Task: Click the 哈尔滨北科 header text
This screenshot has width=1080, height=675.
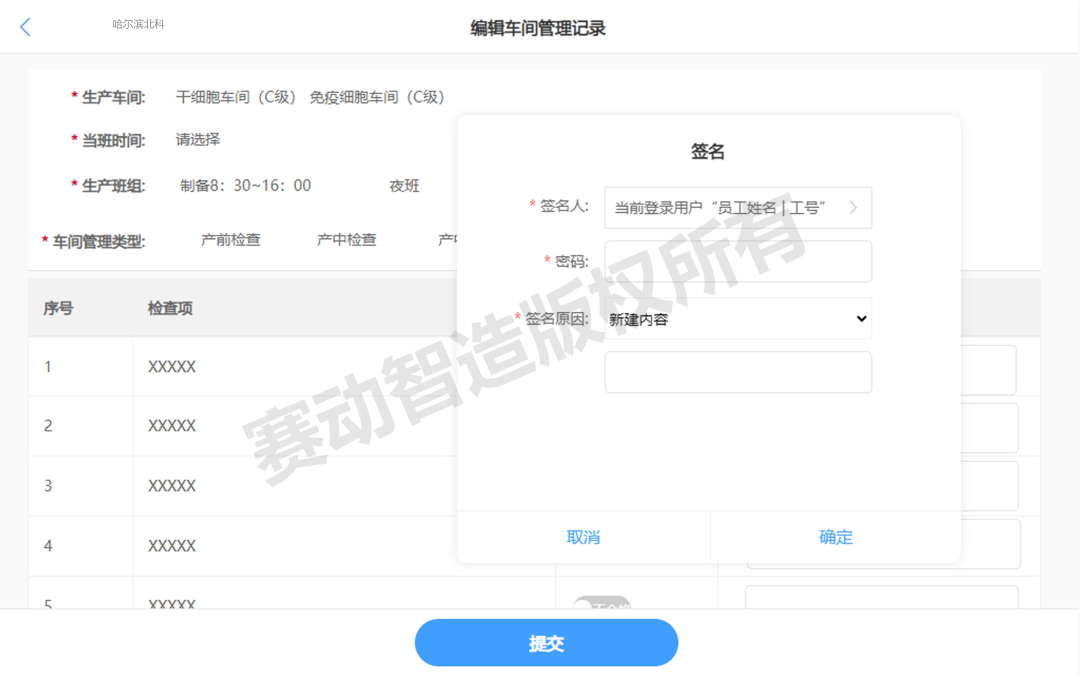Action: click(x=138, y=24)
